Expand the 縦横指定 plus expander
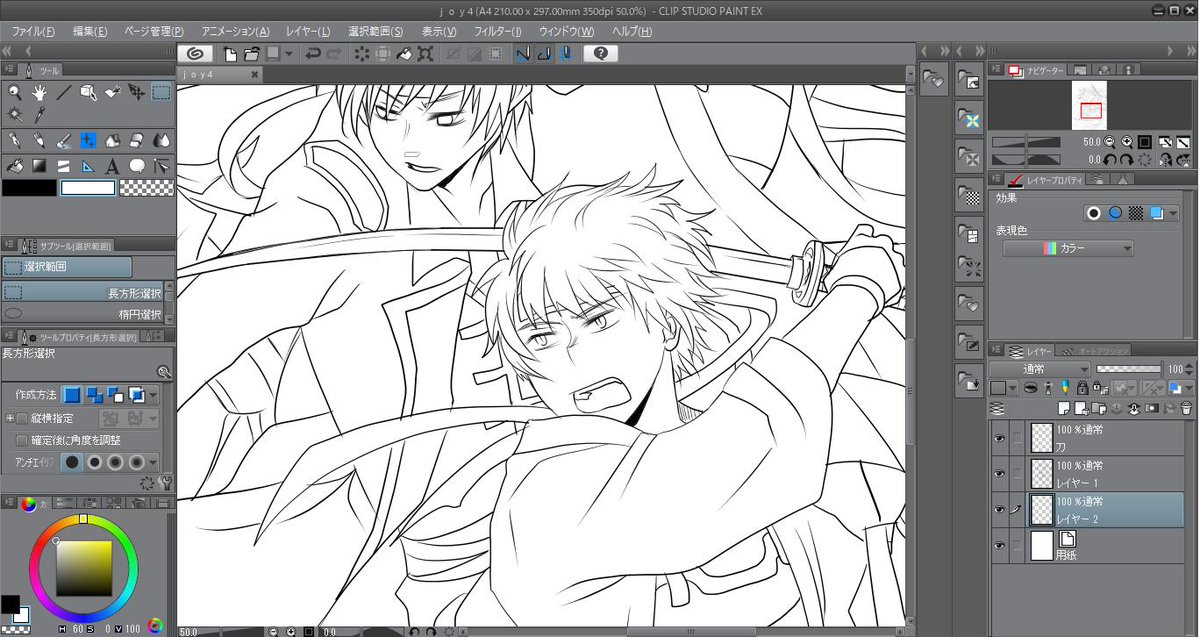 9,418
